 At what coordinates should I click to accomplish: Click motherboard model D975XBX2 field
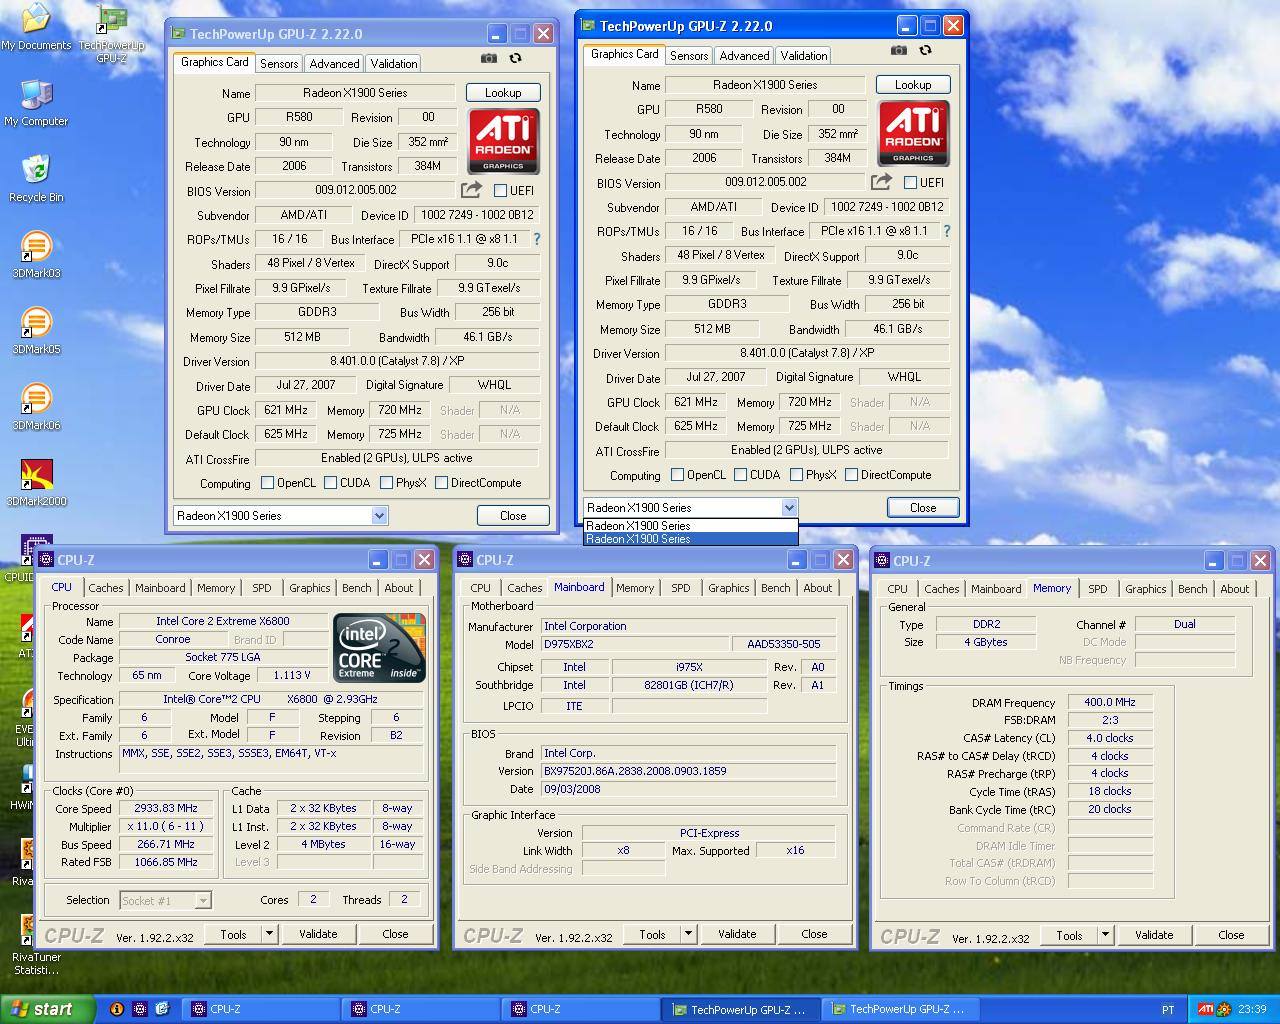tap(634, 644)
